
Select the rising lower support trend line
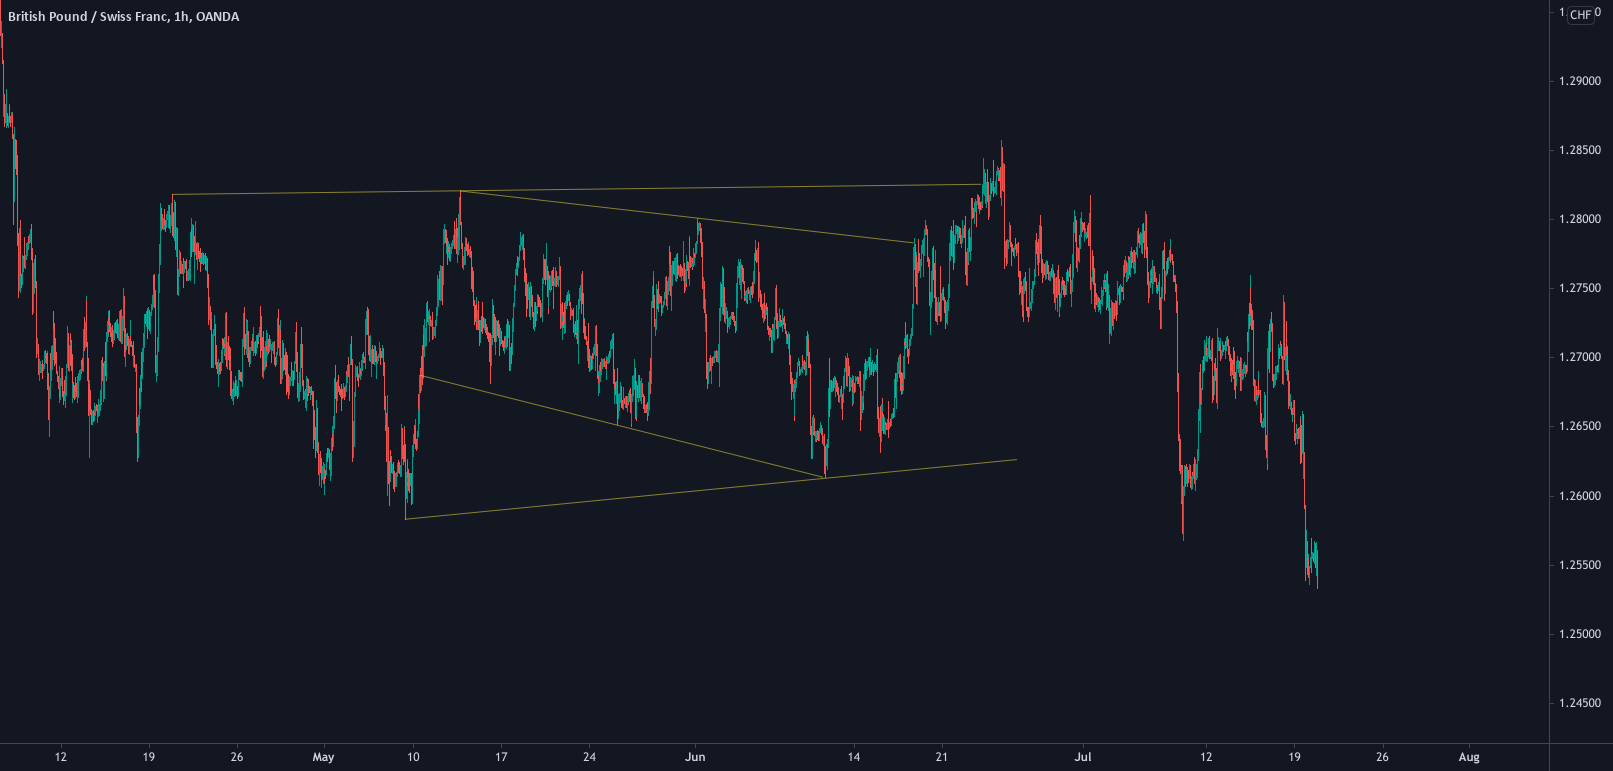pos(711,489)
